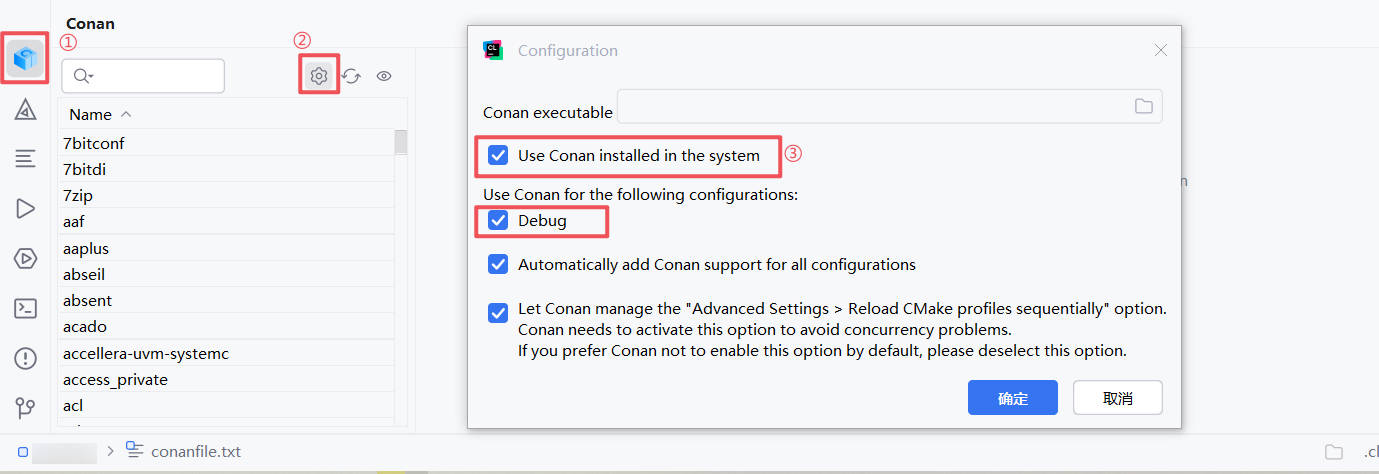This screenshot has height=474, width=1379.
Task: Show the Problems tool window icon
Action: pos(26,358)
